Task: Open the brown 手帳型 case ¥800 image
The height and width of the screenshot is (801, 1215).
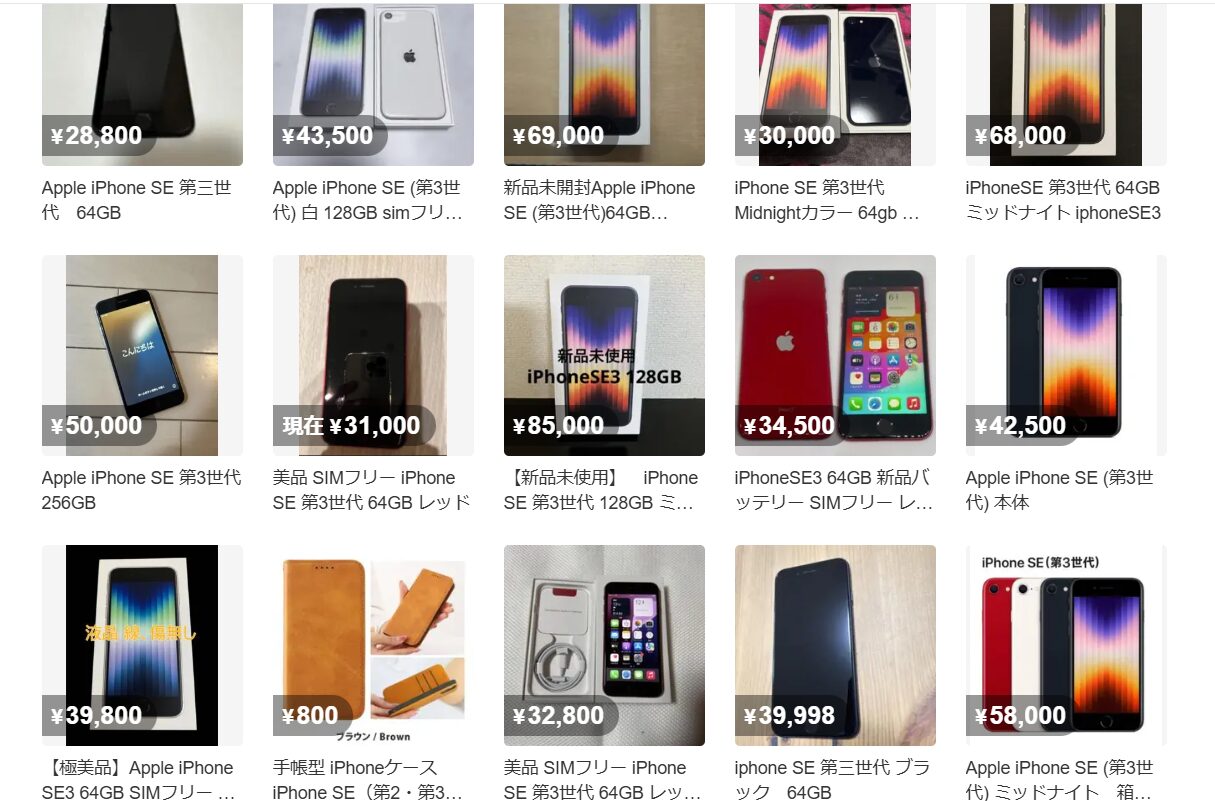Action: (x=373, y=645)
